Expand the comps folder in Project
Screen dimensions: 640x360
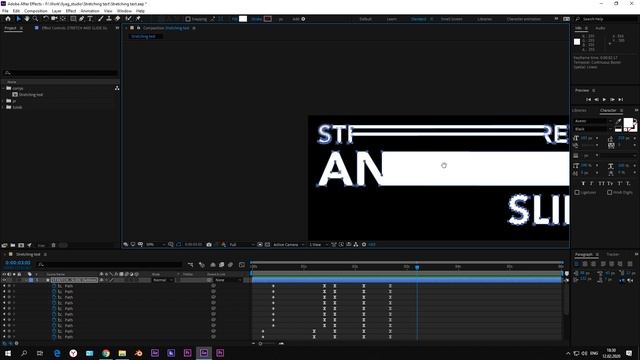[x=3, y=88]
